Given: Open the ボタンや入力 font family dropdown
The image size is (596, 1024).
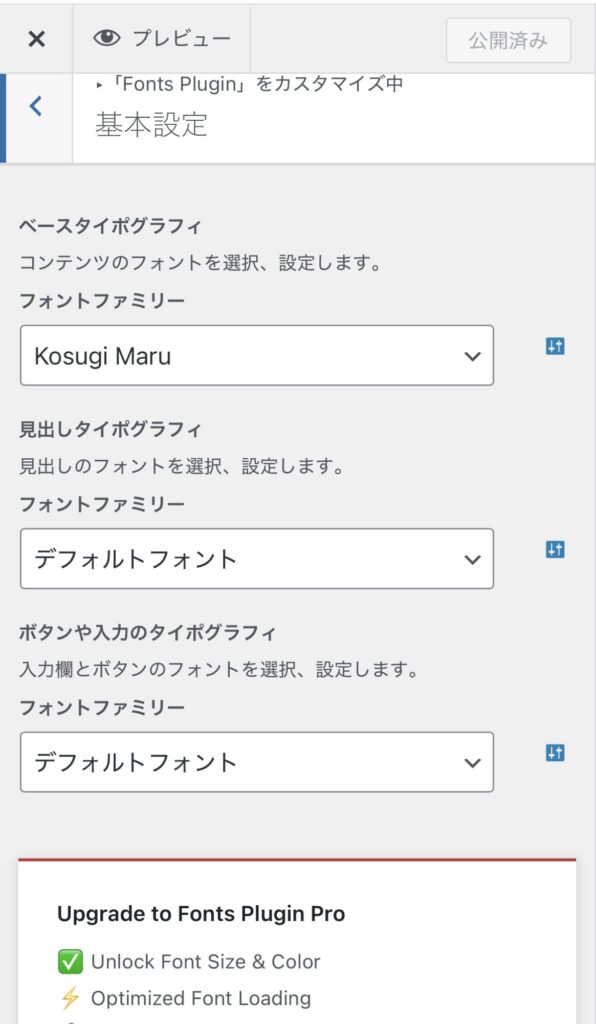Looking at the screenshot, I should (x=257, y=761).
